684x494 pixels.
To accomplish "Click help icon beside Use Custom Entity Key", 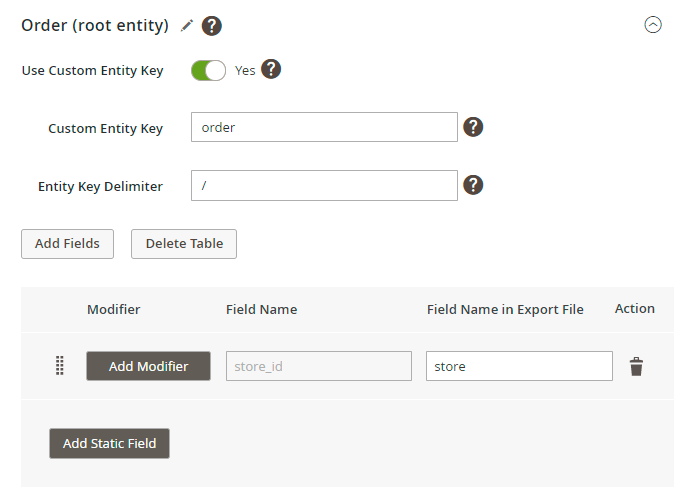I will coord(271,70).
